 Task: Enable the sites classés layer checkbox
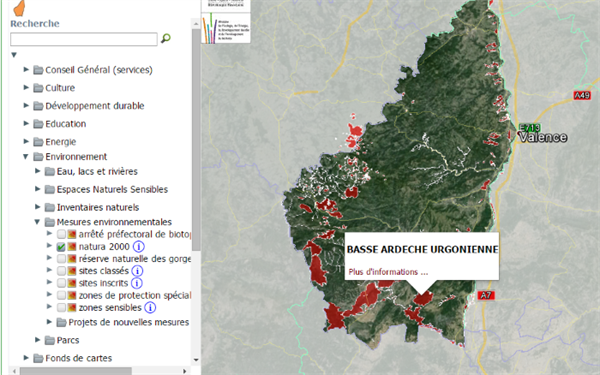coord(61,271)
